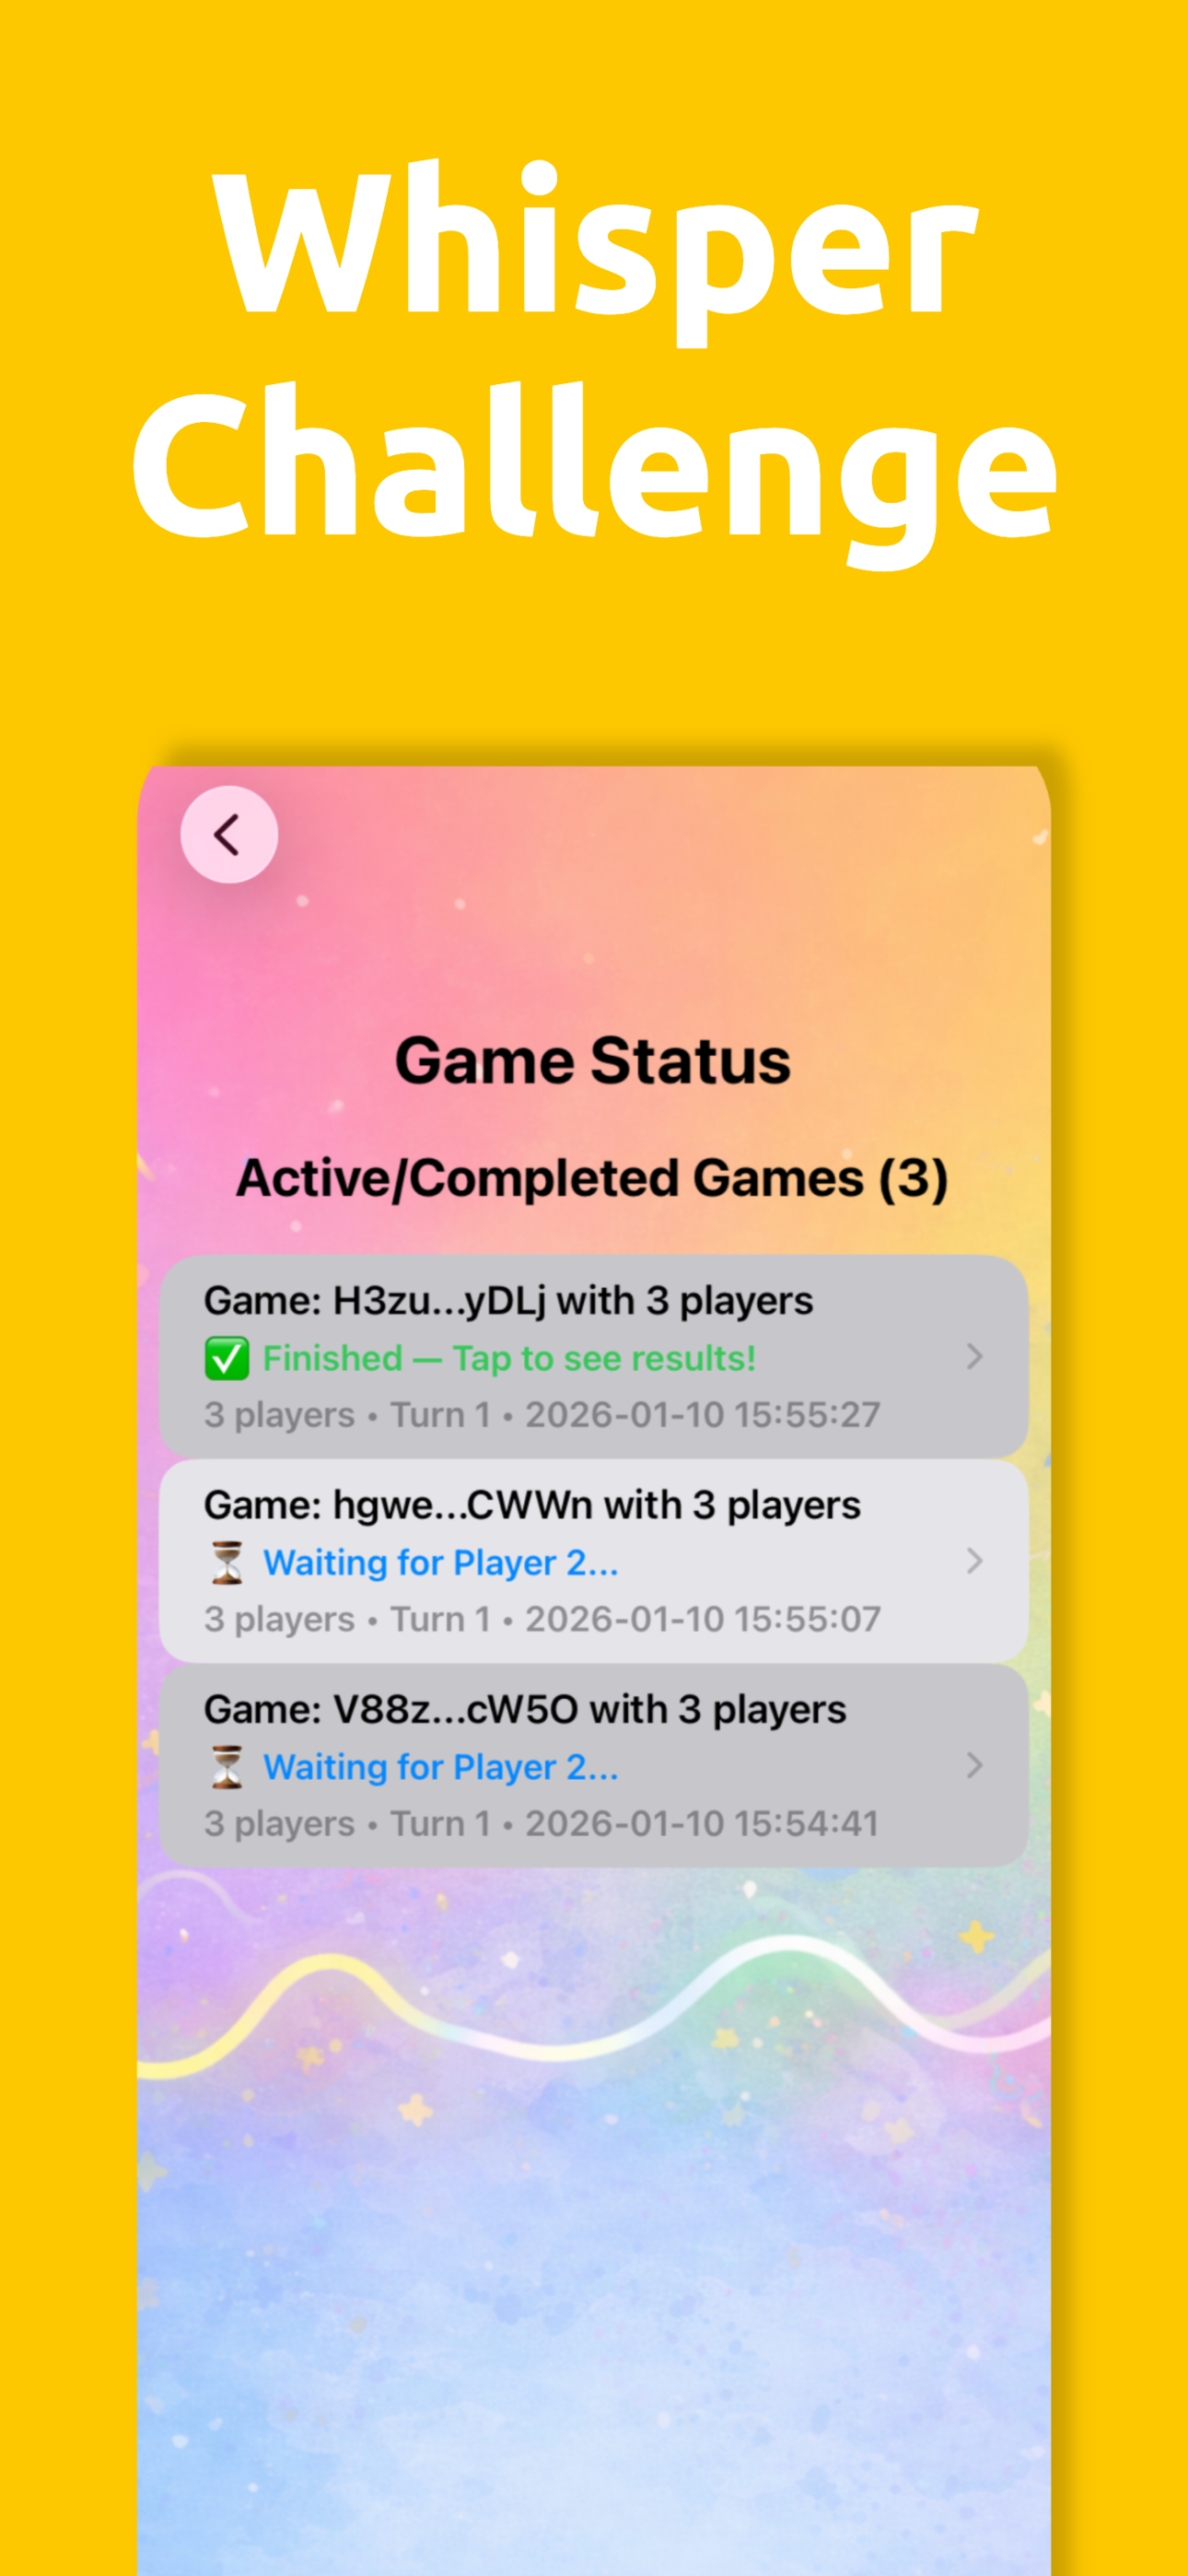Viewport: 1188px width, 2576px height.
Task: Open chevron on hgwe...CWWn game row
Action: click(974, 1561)
